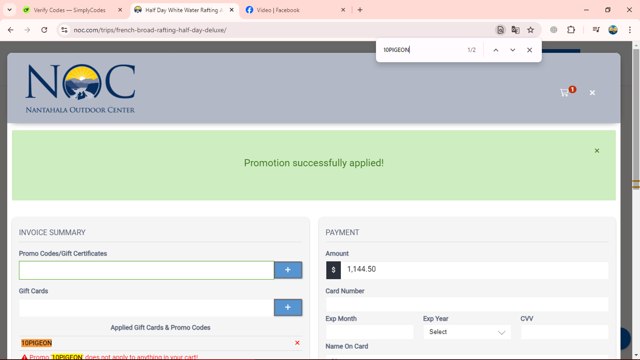Close the Half Day White Water Rafting tab

pos(231,10)
